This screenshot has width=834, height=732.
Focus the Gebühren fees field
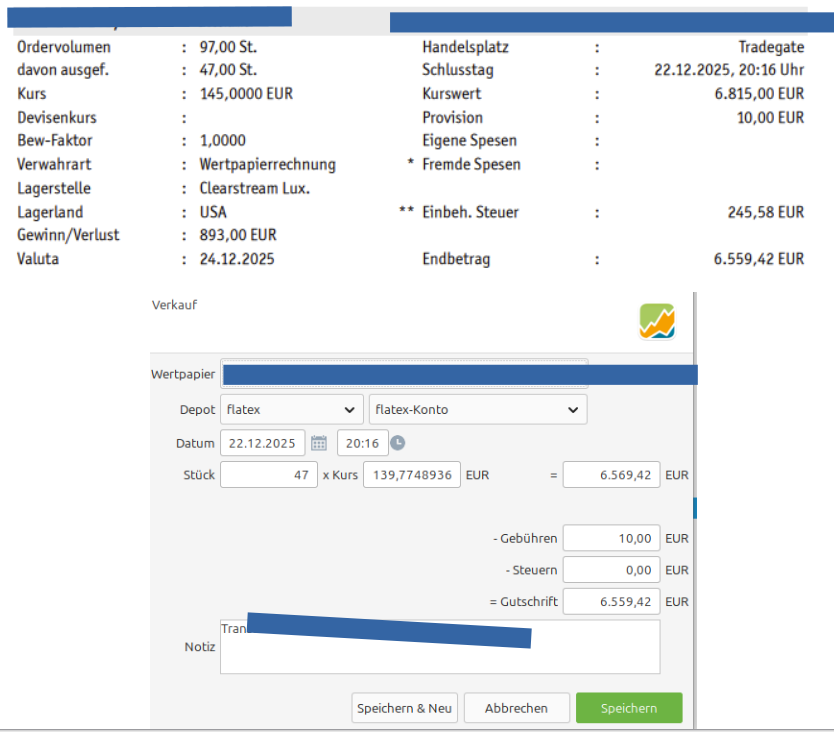pyautogui.click(x=610, y=539)
